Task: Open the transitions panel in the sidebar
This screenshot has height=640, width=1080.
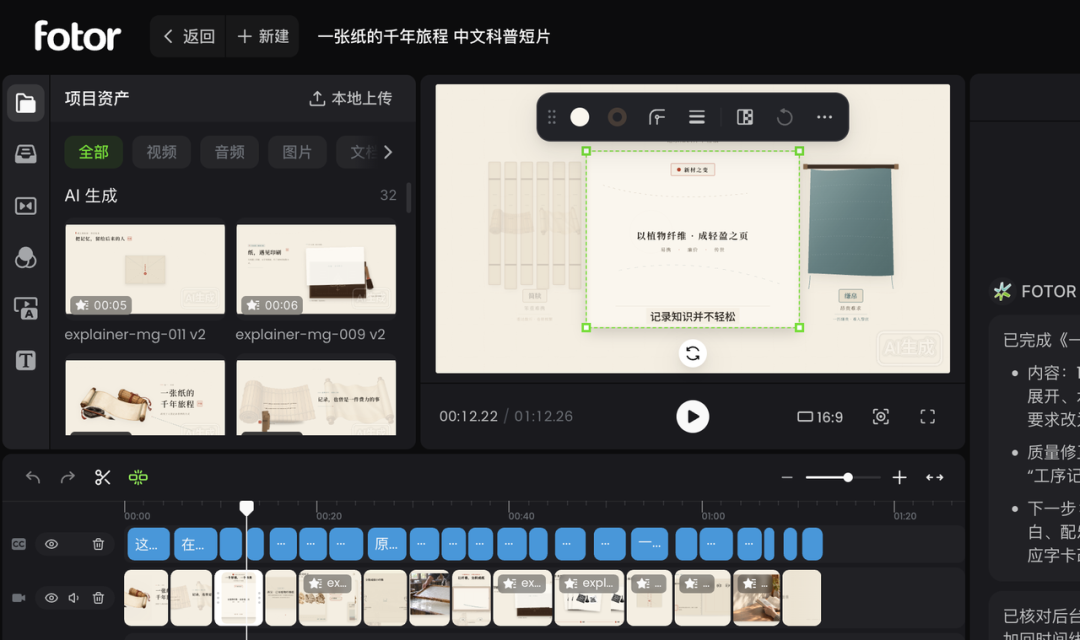Action: click(25, 206)
